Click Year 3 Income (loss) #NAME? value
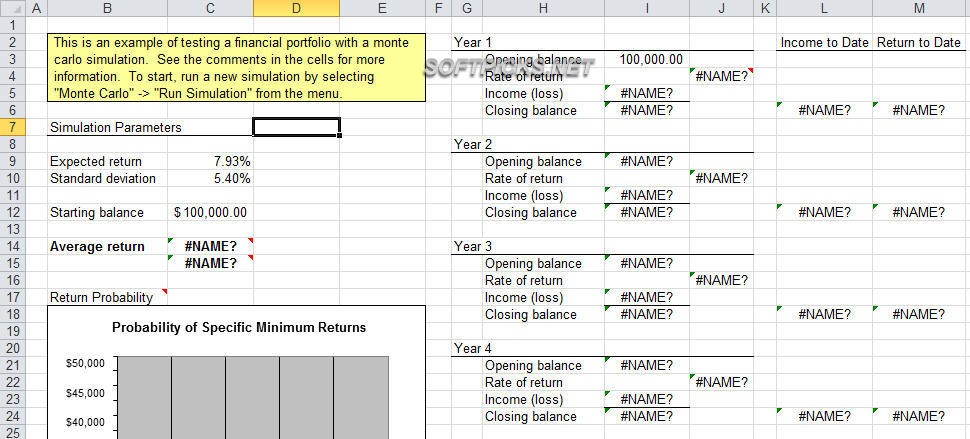The image size is (970, 439). click(x=646, y=297)
